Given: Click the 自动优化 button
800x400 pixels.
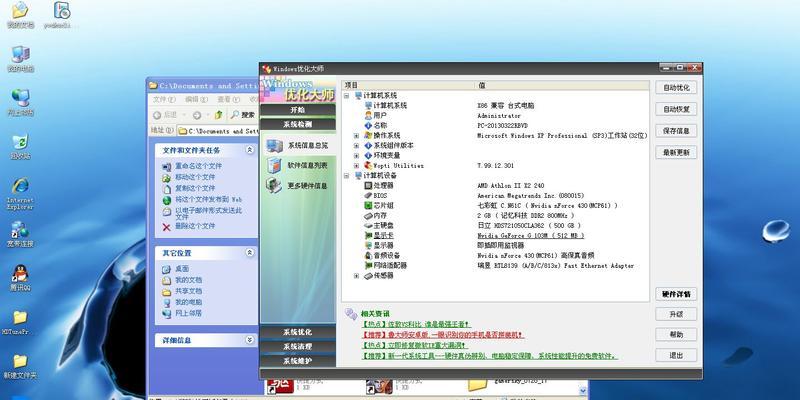Looking at the screenshot, I should pos(676,88).
